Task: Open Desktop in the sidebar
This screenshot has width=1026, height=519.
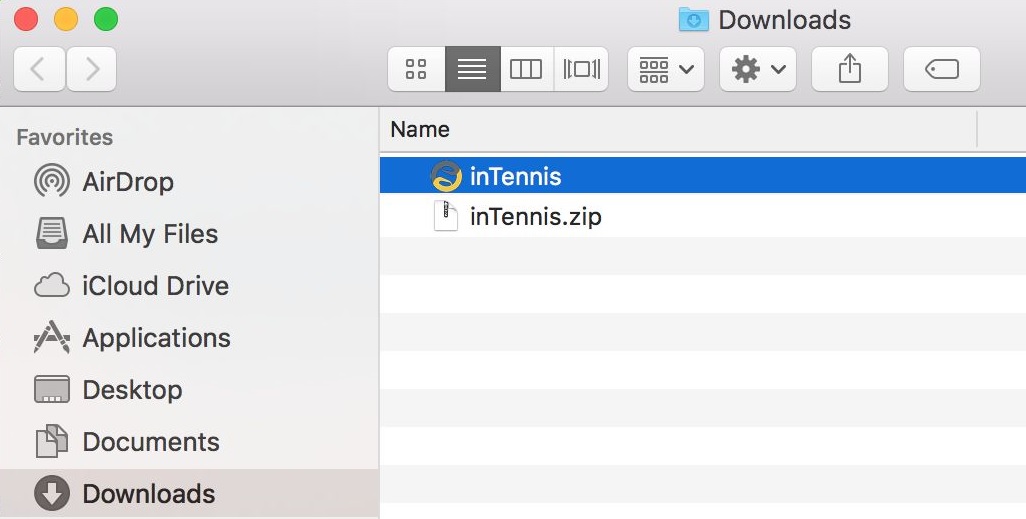Action: click(x=189, y=390)
